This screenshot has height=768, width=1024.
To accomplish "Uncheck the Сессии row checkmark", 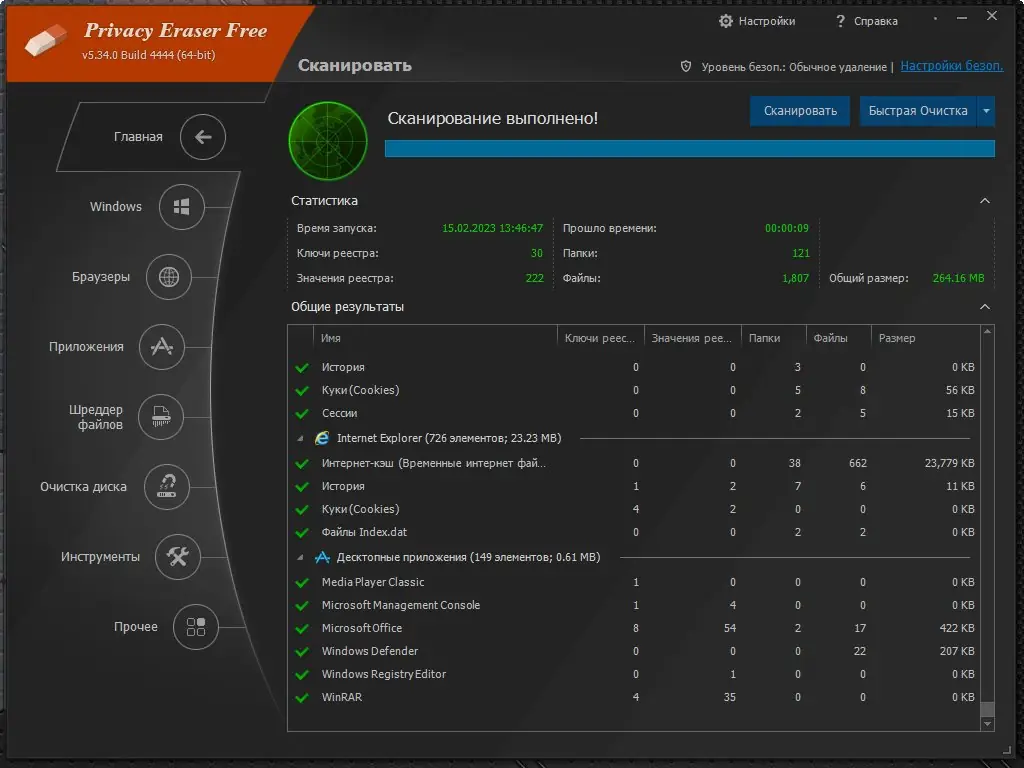I will [302, 413].
